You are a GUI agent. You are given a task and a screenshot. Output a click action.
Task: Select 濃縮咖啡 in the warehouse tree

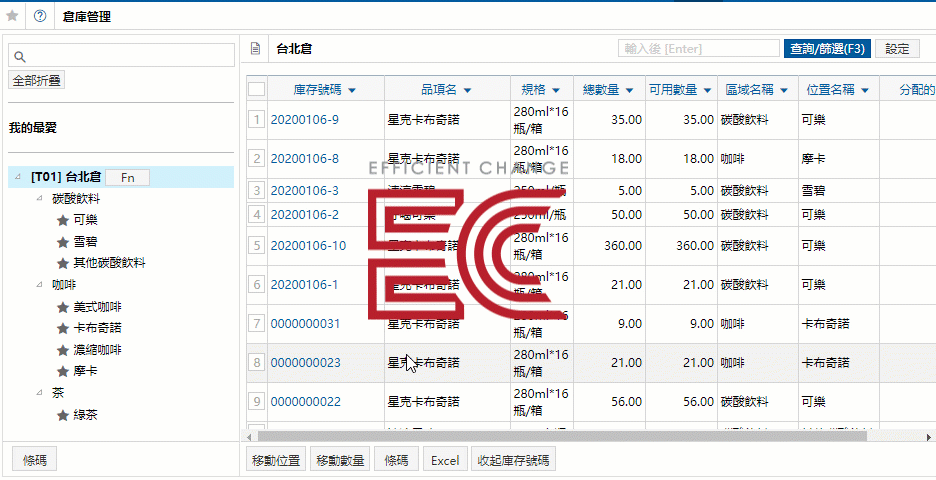point(97,350)
